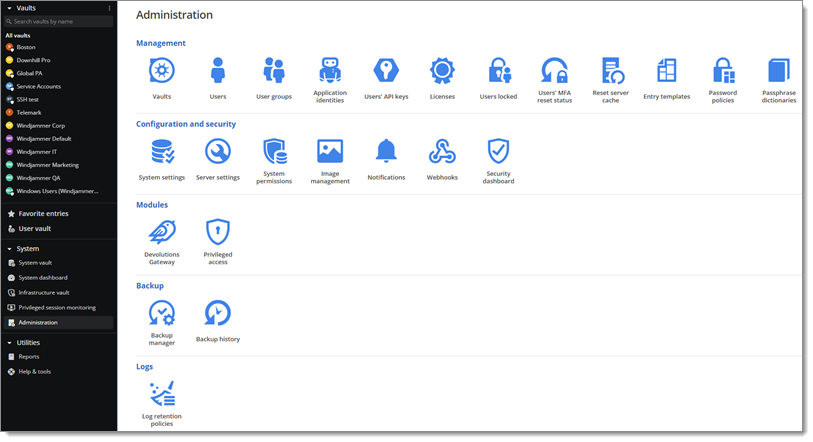Image resolution: width=813 pixels, height=442 pixels.
Task: Click the Application identities robot icon
Action: (x=330, y=72)
